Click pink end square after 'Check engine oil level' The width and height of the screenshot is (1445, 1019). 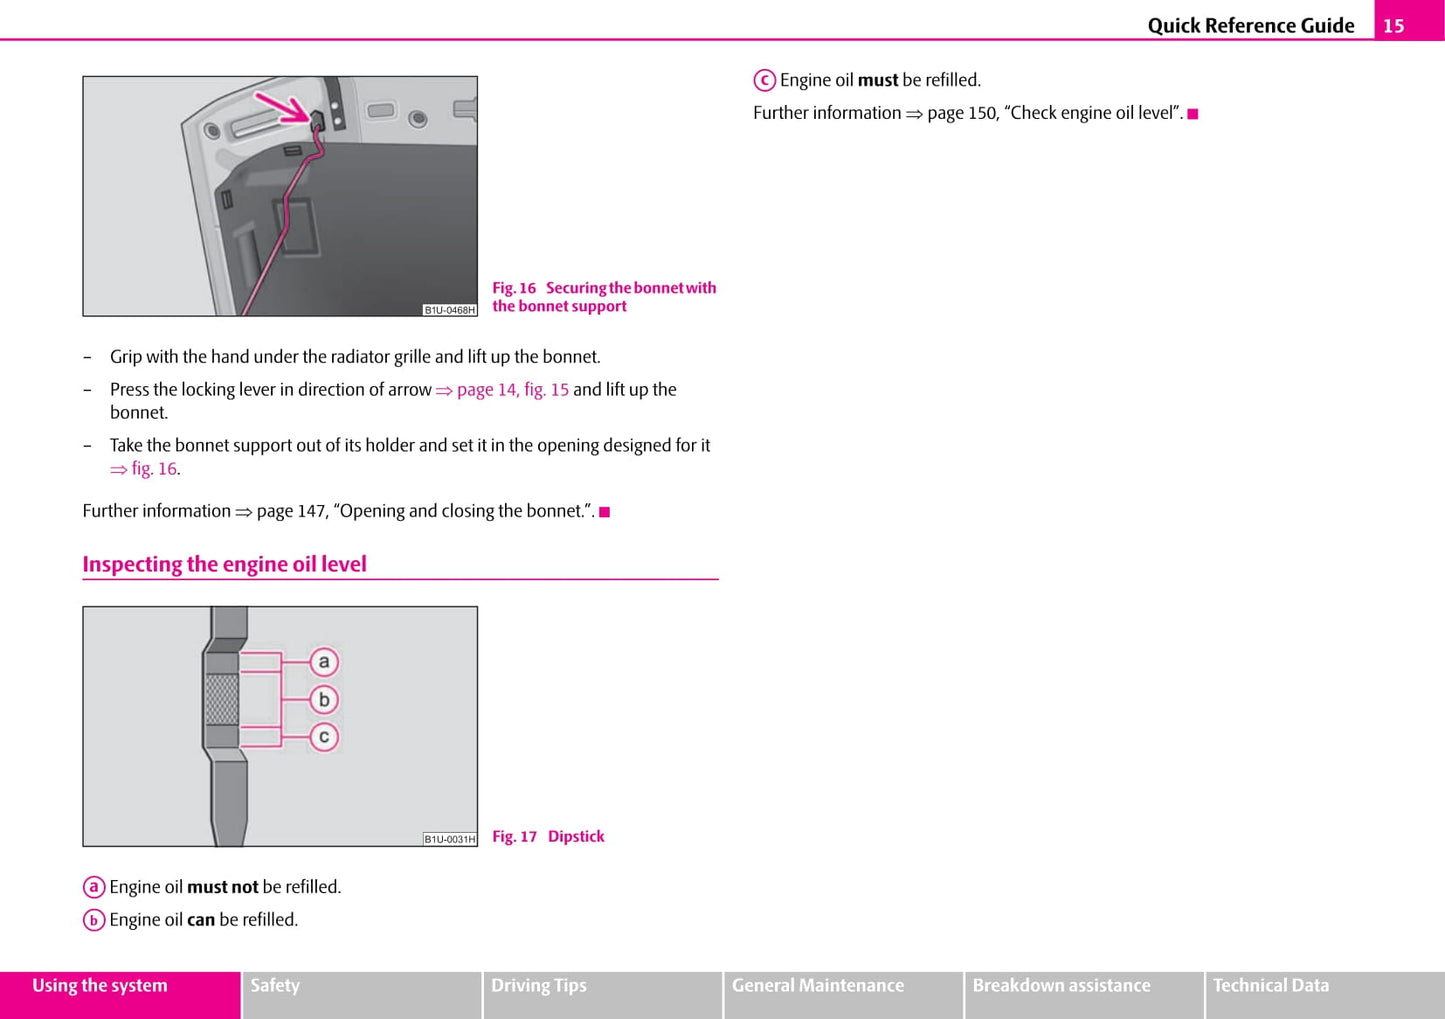coord(1192,114)
